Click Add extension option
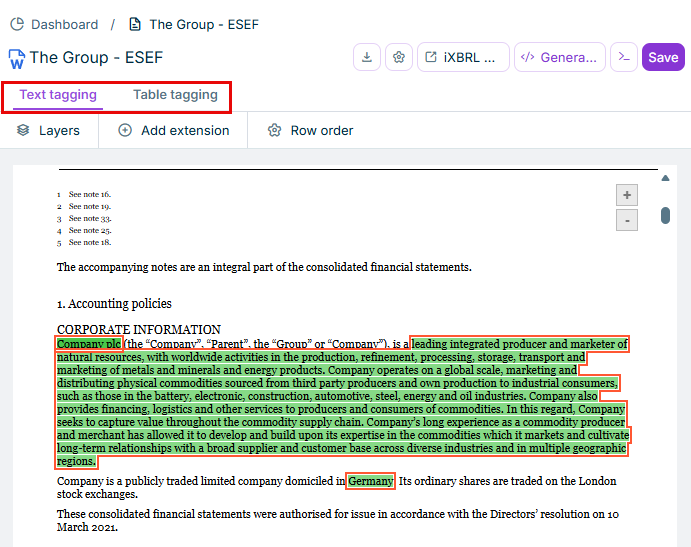 (174, 130)
